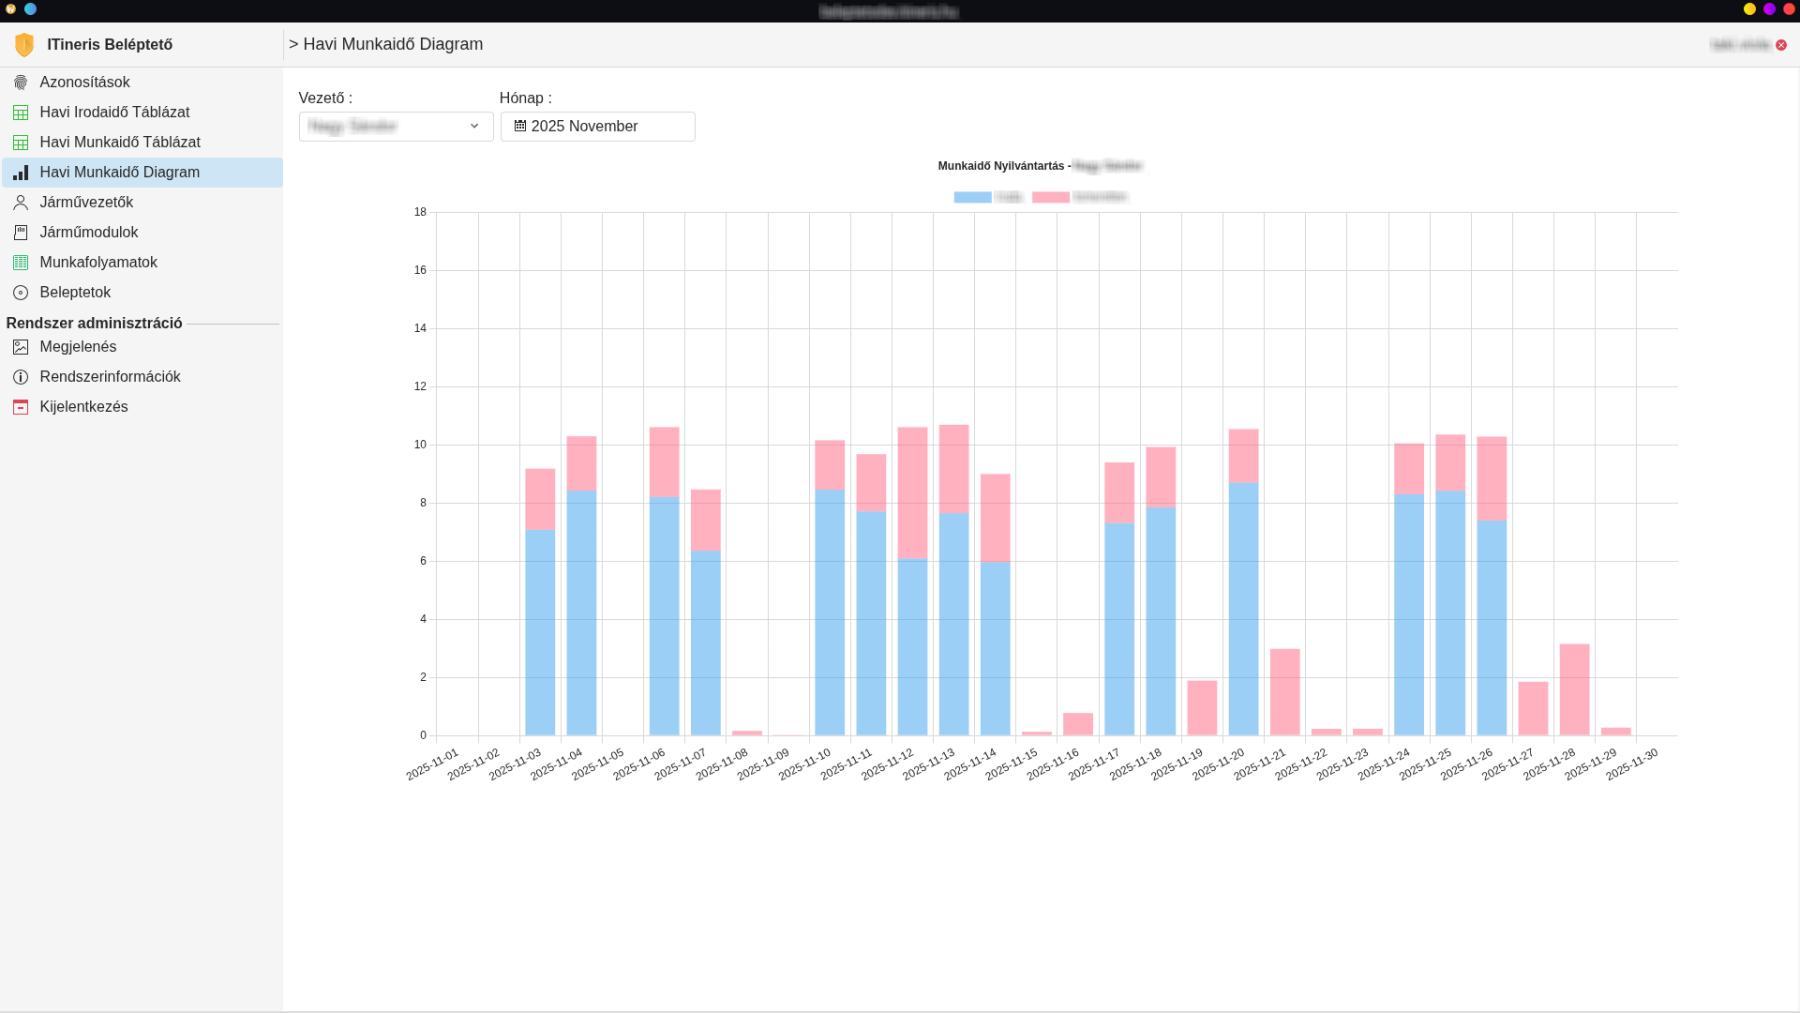Click the red close icon next to username
The image size is (1800, 1013).
click(x=1781, y=45)
